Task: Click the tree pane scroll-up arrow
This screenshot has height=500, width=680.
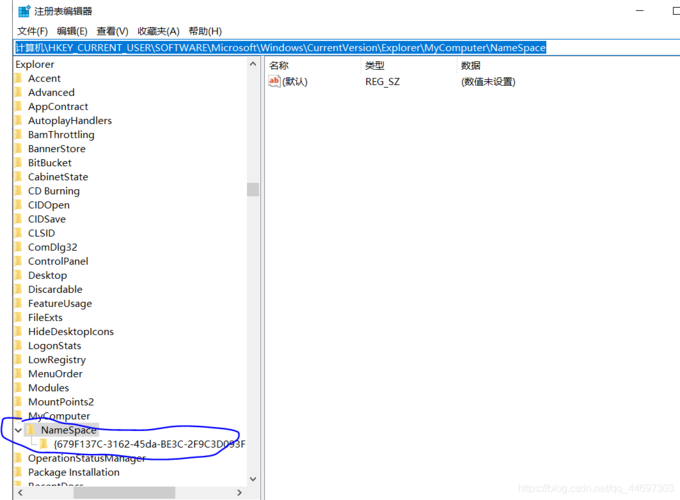Action: [x=253, y=64]
